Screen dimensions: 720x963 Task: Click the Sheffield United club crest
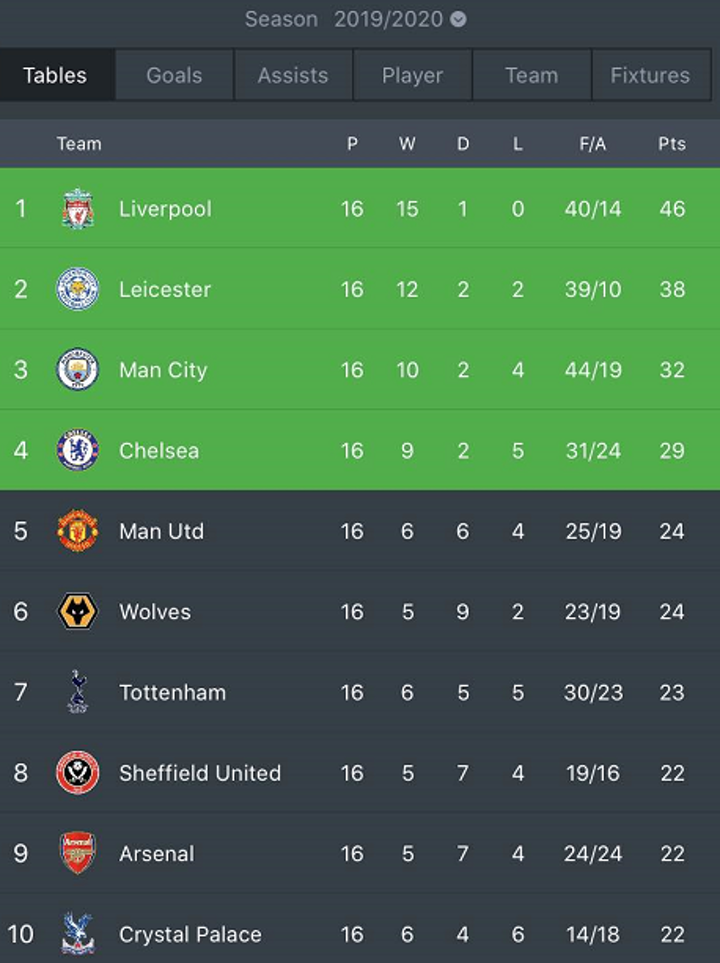tap(77, 773)
